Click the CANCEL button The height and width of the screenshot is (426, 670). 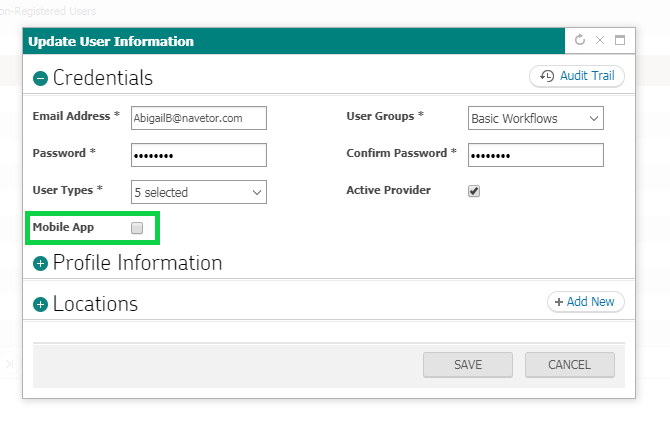(570, 365)
